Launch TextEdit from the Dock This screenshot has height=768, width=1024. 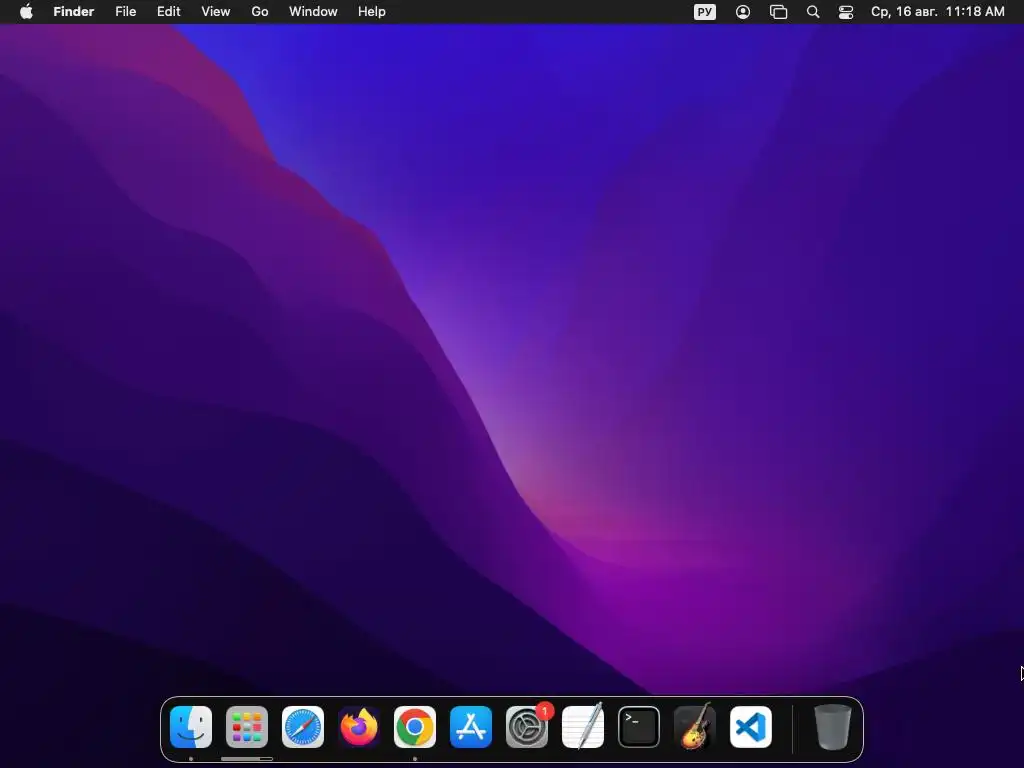(x=583, y=727)
